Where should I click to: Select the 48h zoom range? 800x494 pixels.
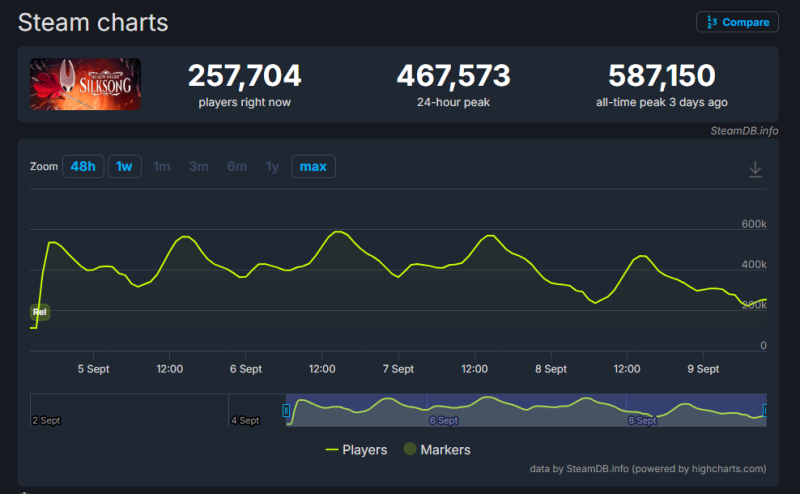tap(82, 166)
